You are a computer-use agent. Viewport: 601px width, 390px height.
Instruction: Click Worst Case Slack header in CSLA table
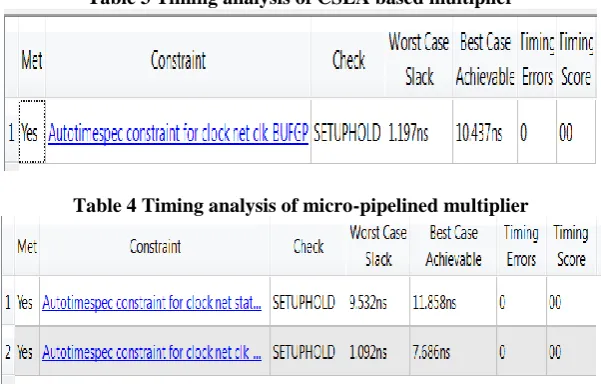pyautogui.click(x=419, y=59)
